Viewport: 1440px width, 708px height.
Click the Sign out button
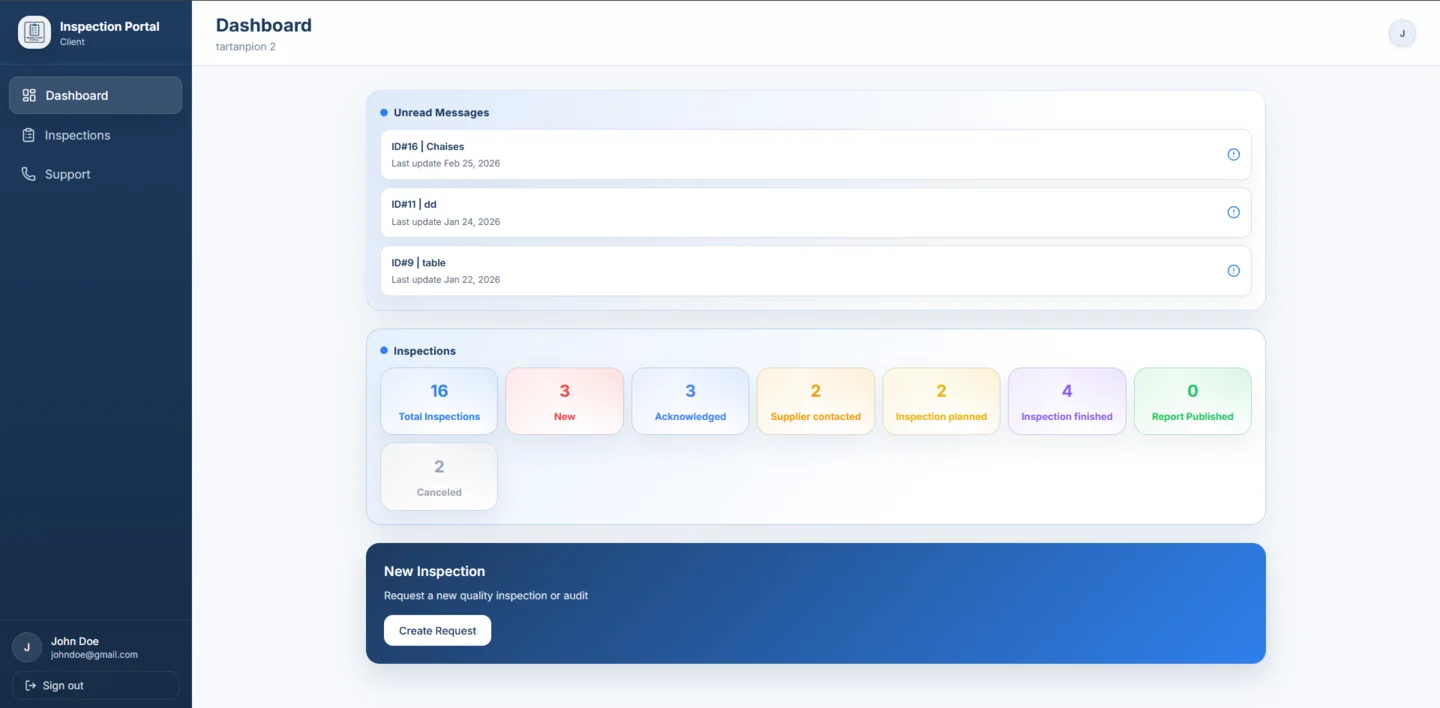[95, 685]
